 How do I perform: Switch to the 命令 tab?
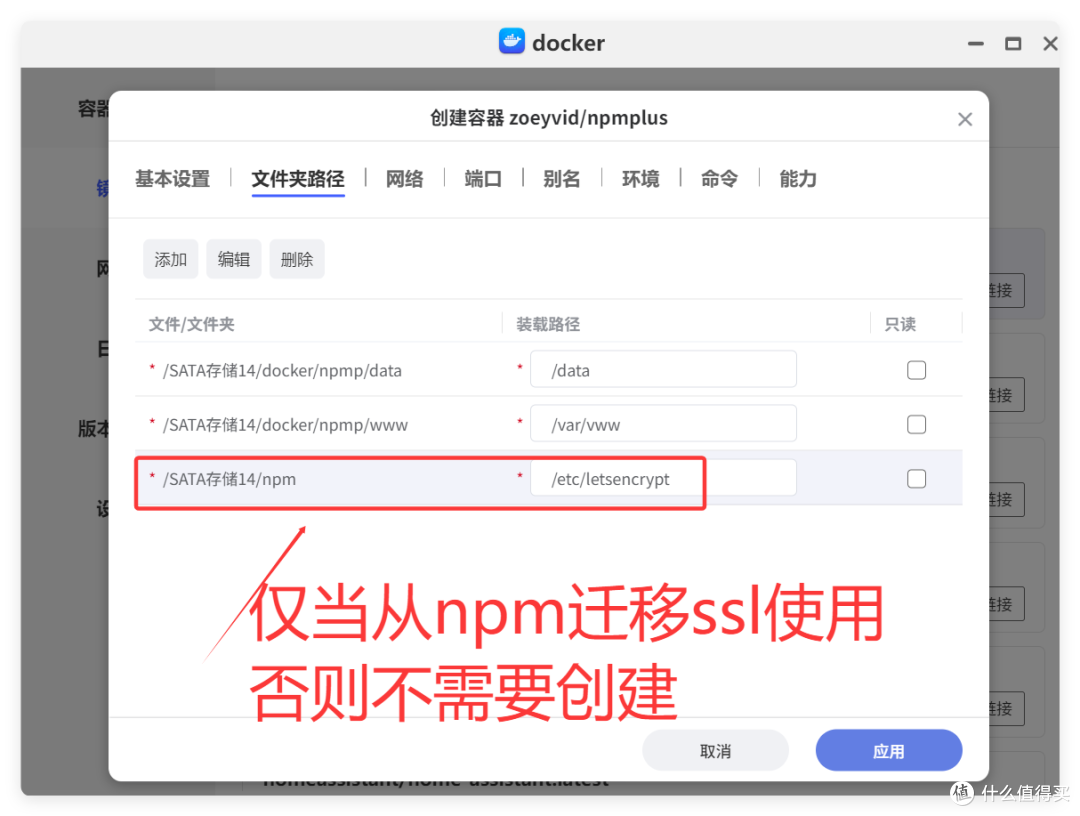[x=719, y=179]
